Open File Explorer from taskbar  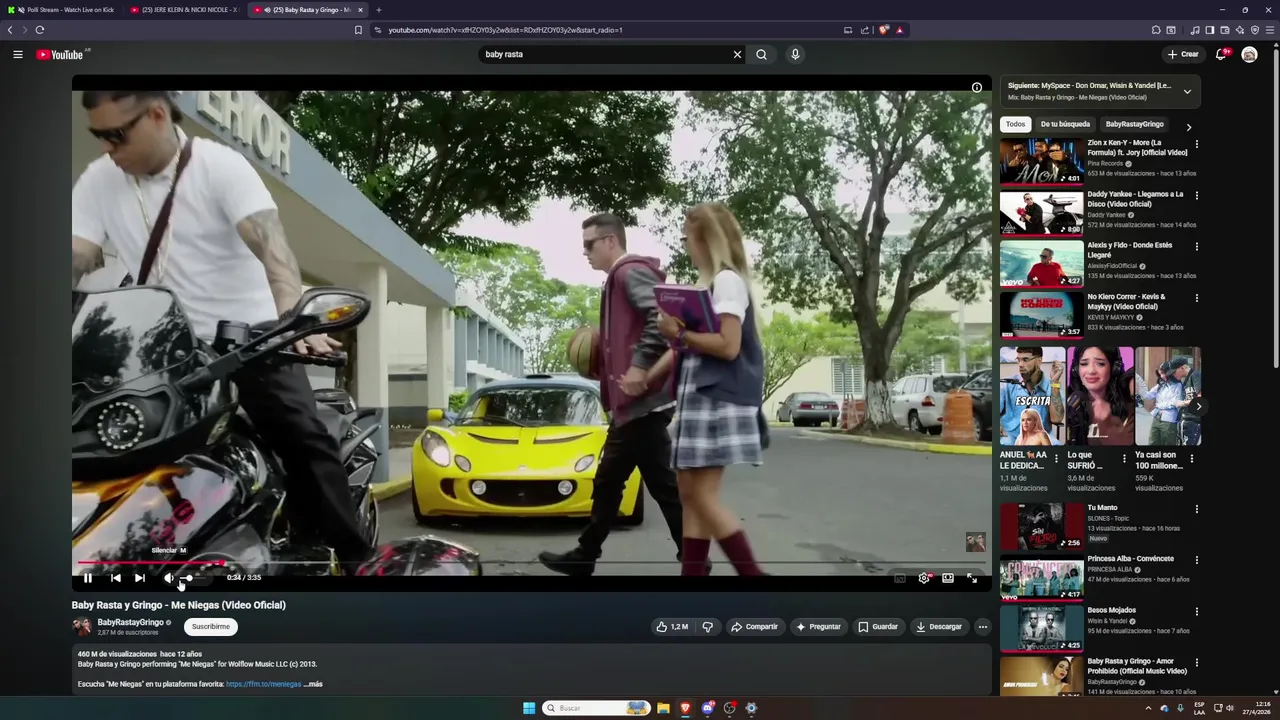663,708
